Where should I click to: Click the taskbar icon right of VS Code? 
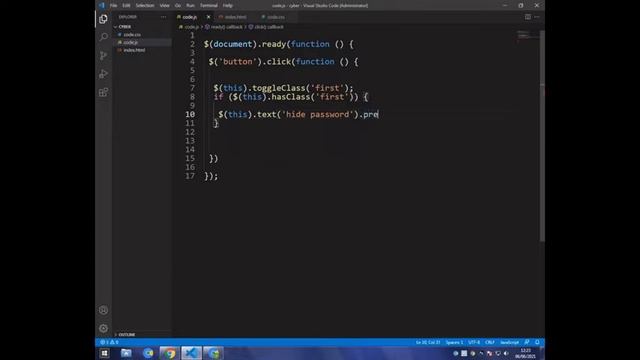[213, 353]
